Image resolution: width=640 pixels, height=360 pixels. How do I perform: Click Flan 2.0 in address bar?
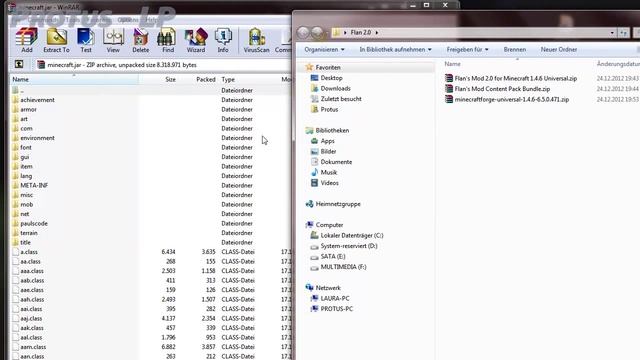click(361, 32)
